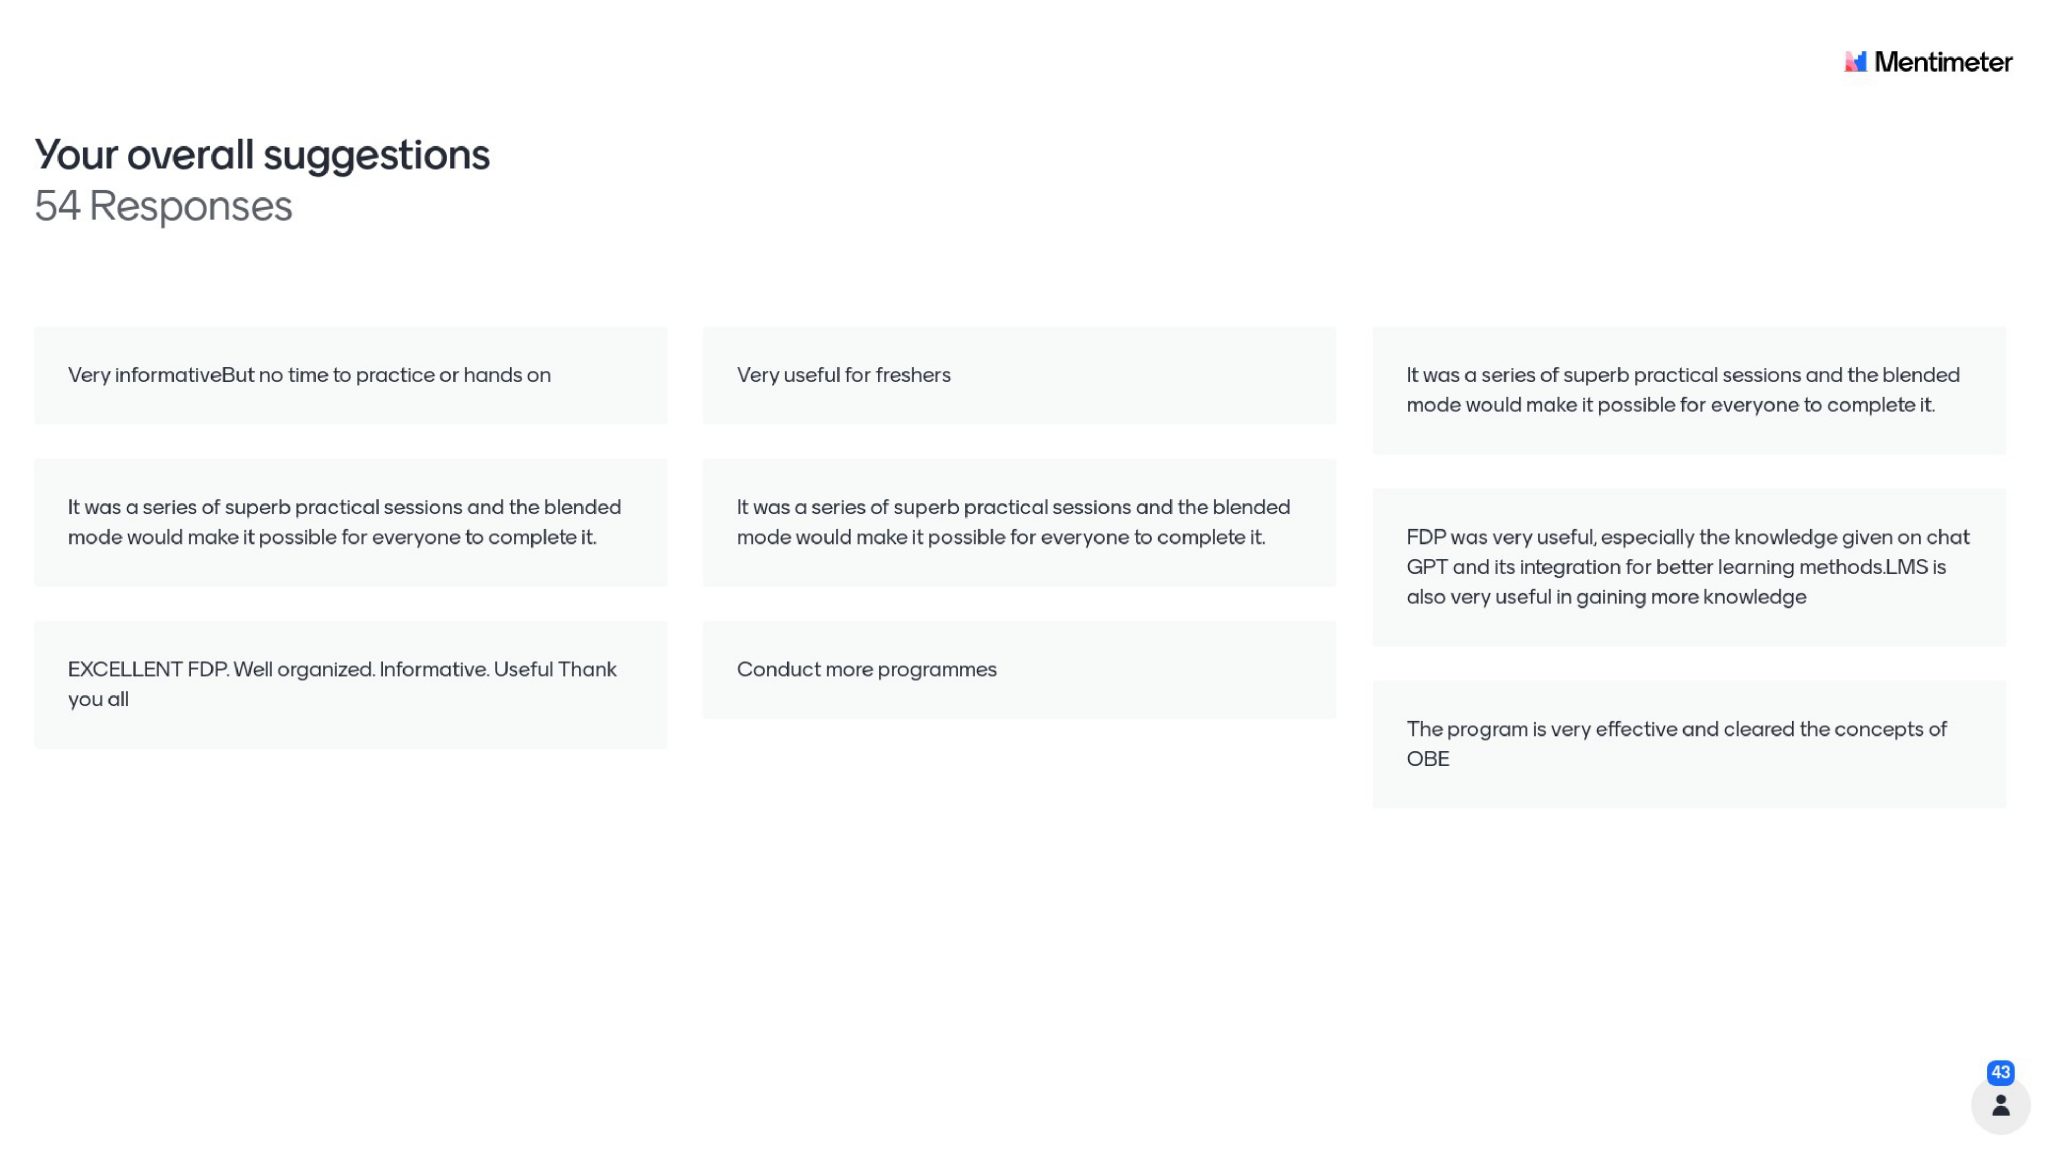Click the word "OBE" in the last response
The image size is (2048, 1152).
[1427, 759]
